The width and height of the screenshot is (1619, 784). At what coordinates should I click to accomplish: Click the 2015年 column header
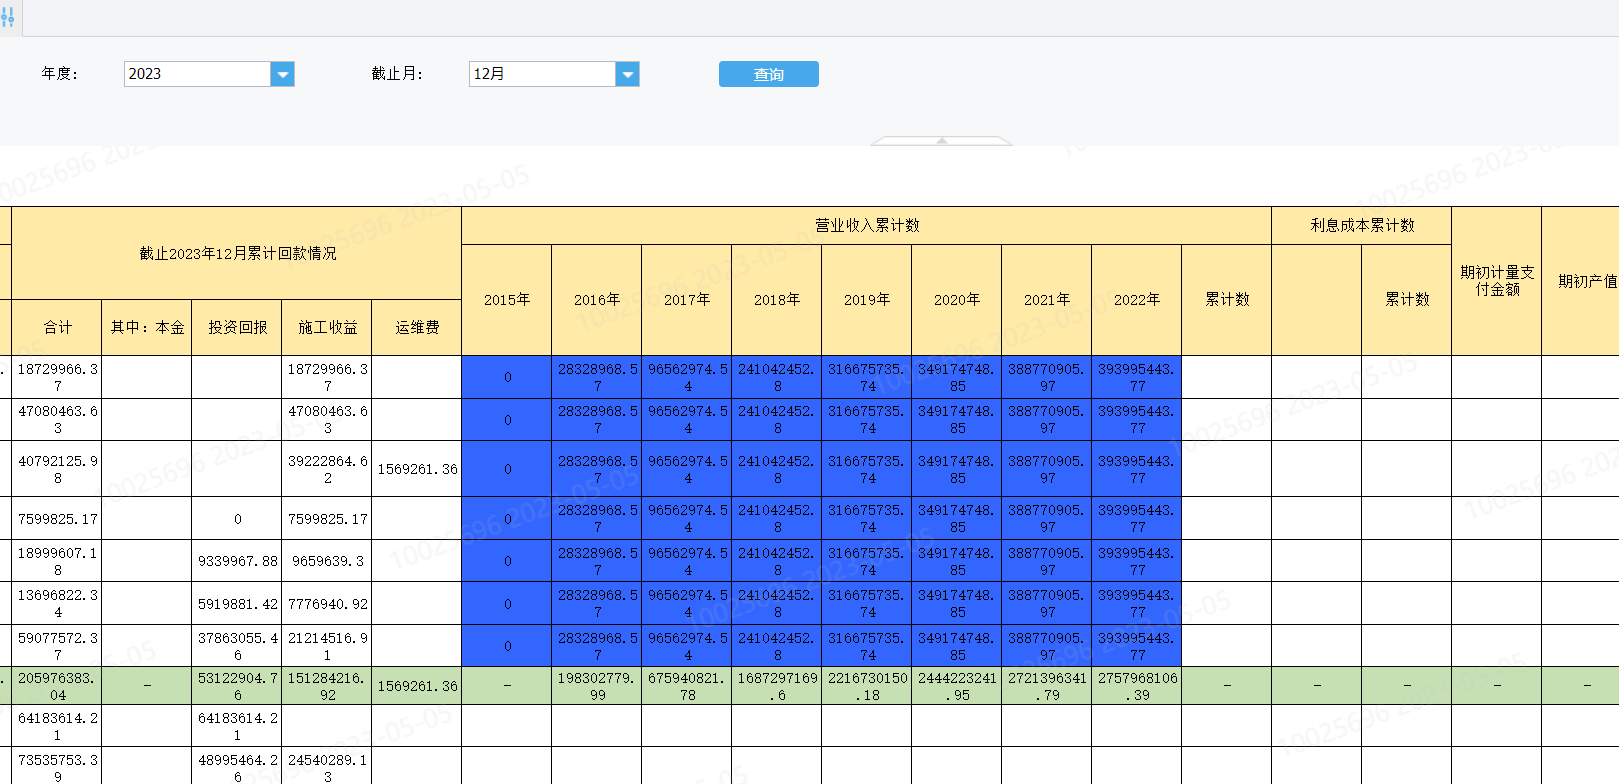(507, 299)
